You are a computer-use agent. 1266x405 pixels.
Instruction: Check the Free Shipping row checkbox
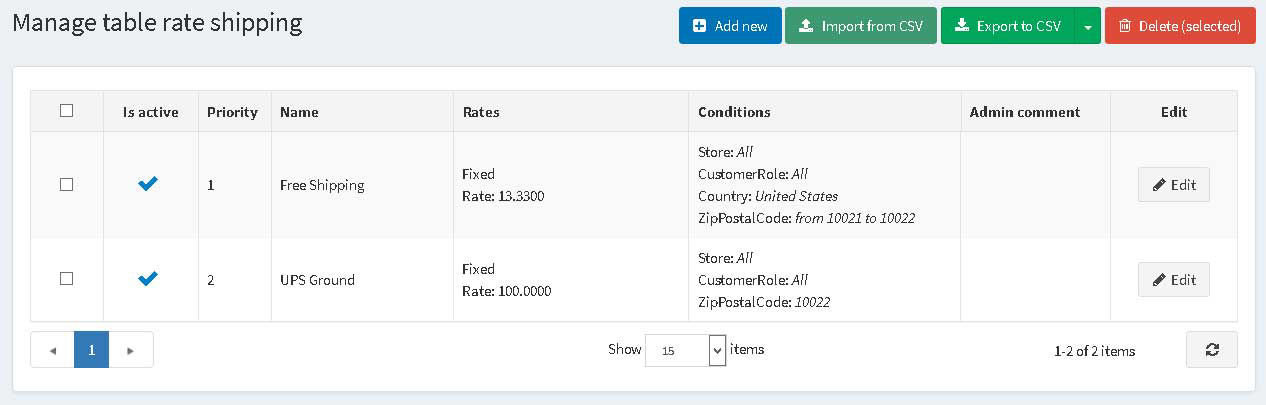click(x=67, y=185)
